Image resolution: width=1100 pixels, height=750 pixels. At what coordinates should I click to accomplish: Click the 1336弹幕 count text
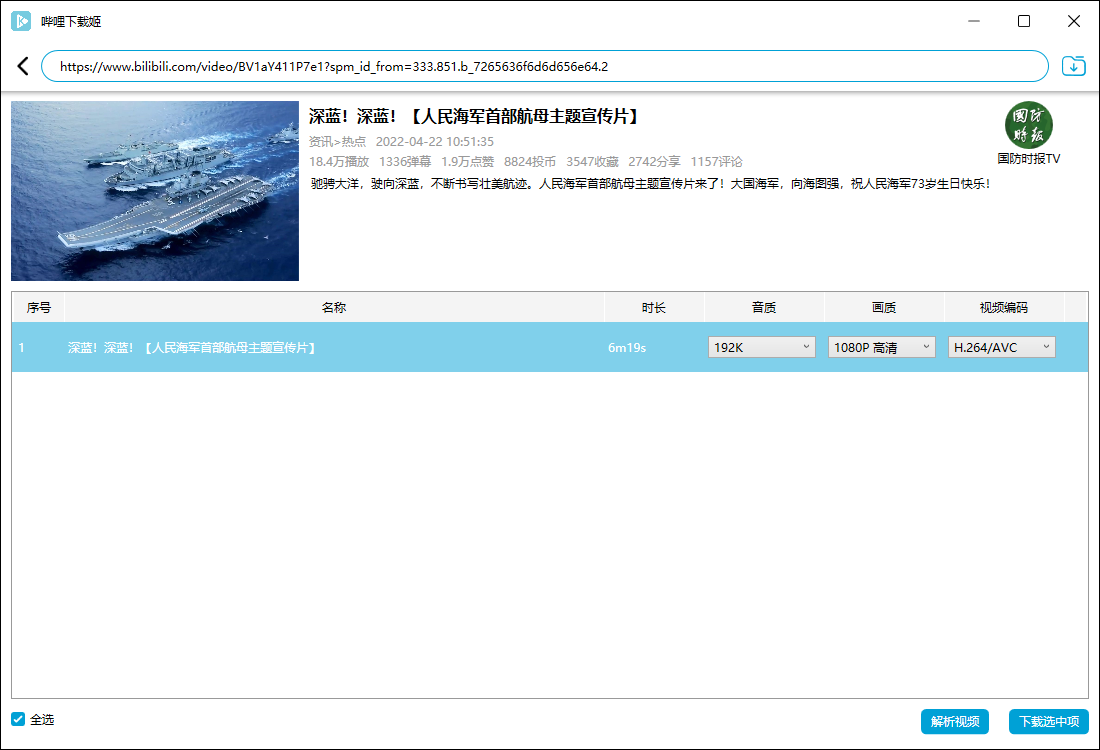(x=405, y=161)
